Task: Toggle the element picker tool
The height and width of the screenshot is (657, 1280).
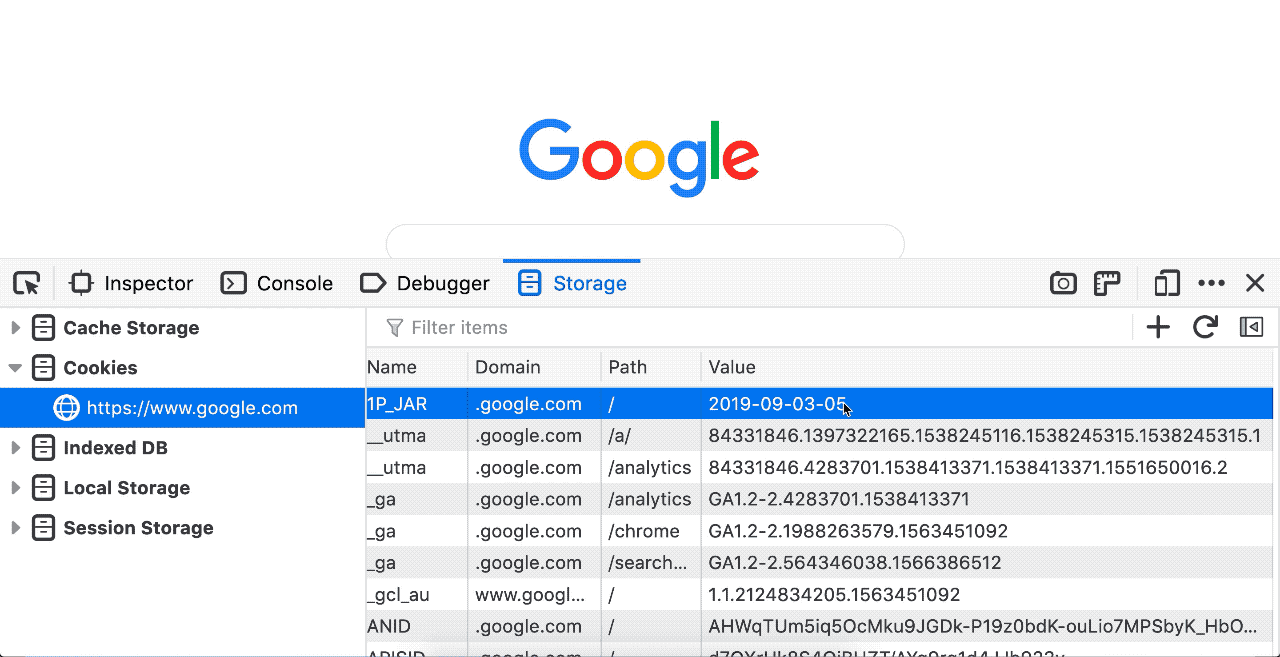Action: [x=27, y=283]
